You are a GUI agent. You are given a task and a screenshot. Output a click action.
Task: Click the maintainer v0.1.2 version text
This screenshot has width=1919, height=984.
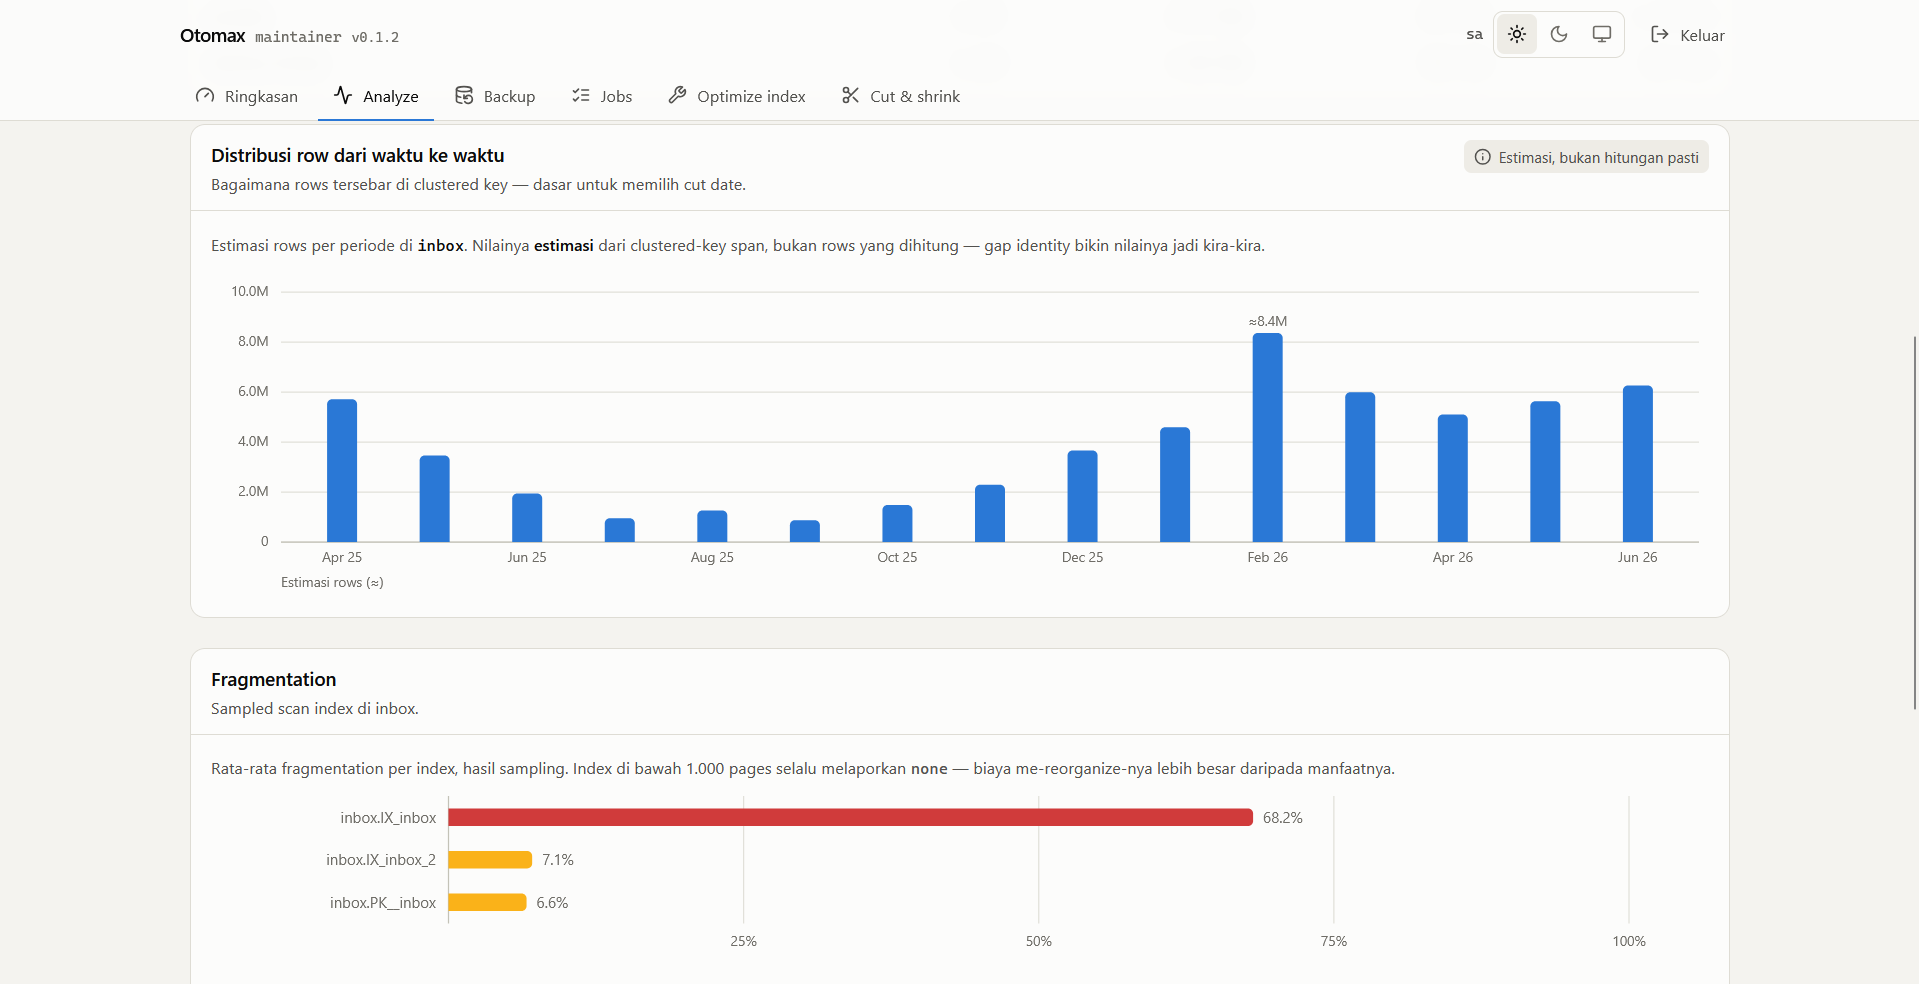pyautogui.click(x=327, y=37)
